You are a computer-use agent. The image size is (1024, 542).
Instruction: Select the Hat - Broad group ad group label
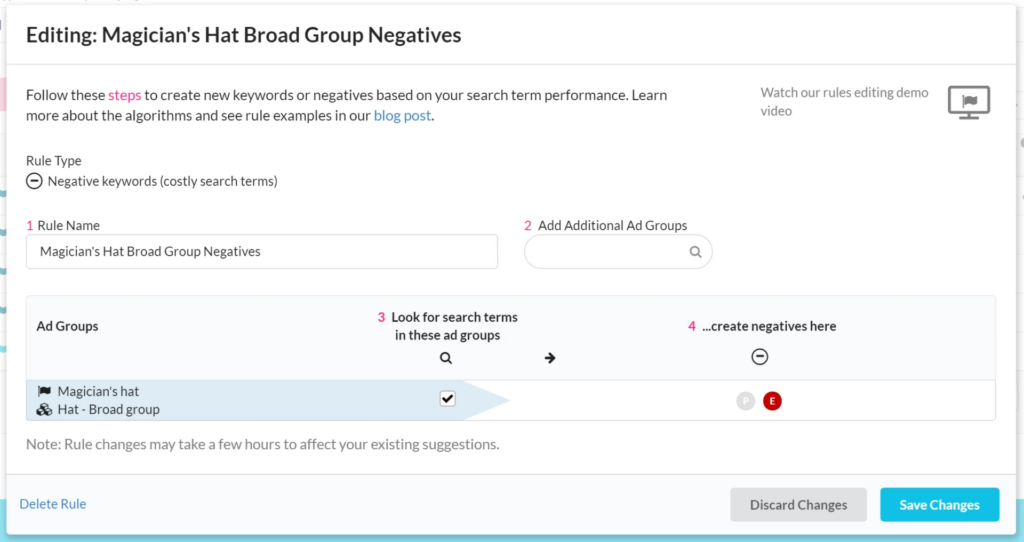point(108,409)
